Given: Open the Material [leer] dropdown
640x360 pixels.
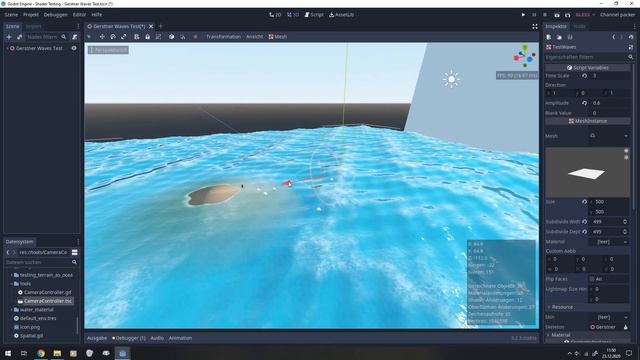Looking at the screenshot, I should click(x=608, y=242).
